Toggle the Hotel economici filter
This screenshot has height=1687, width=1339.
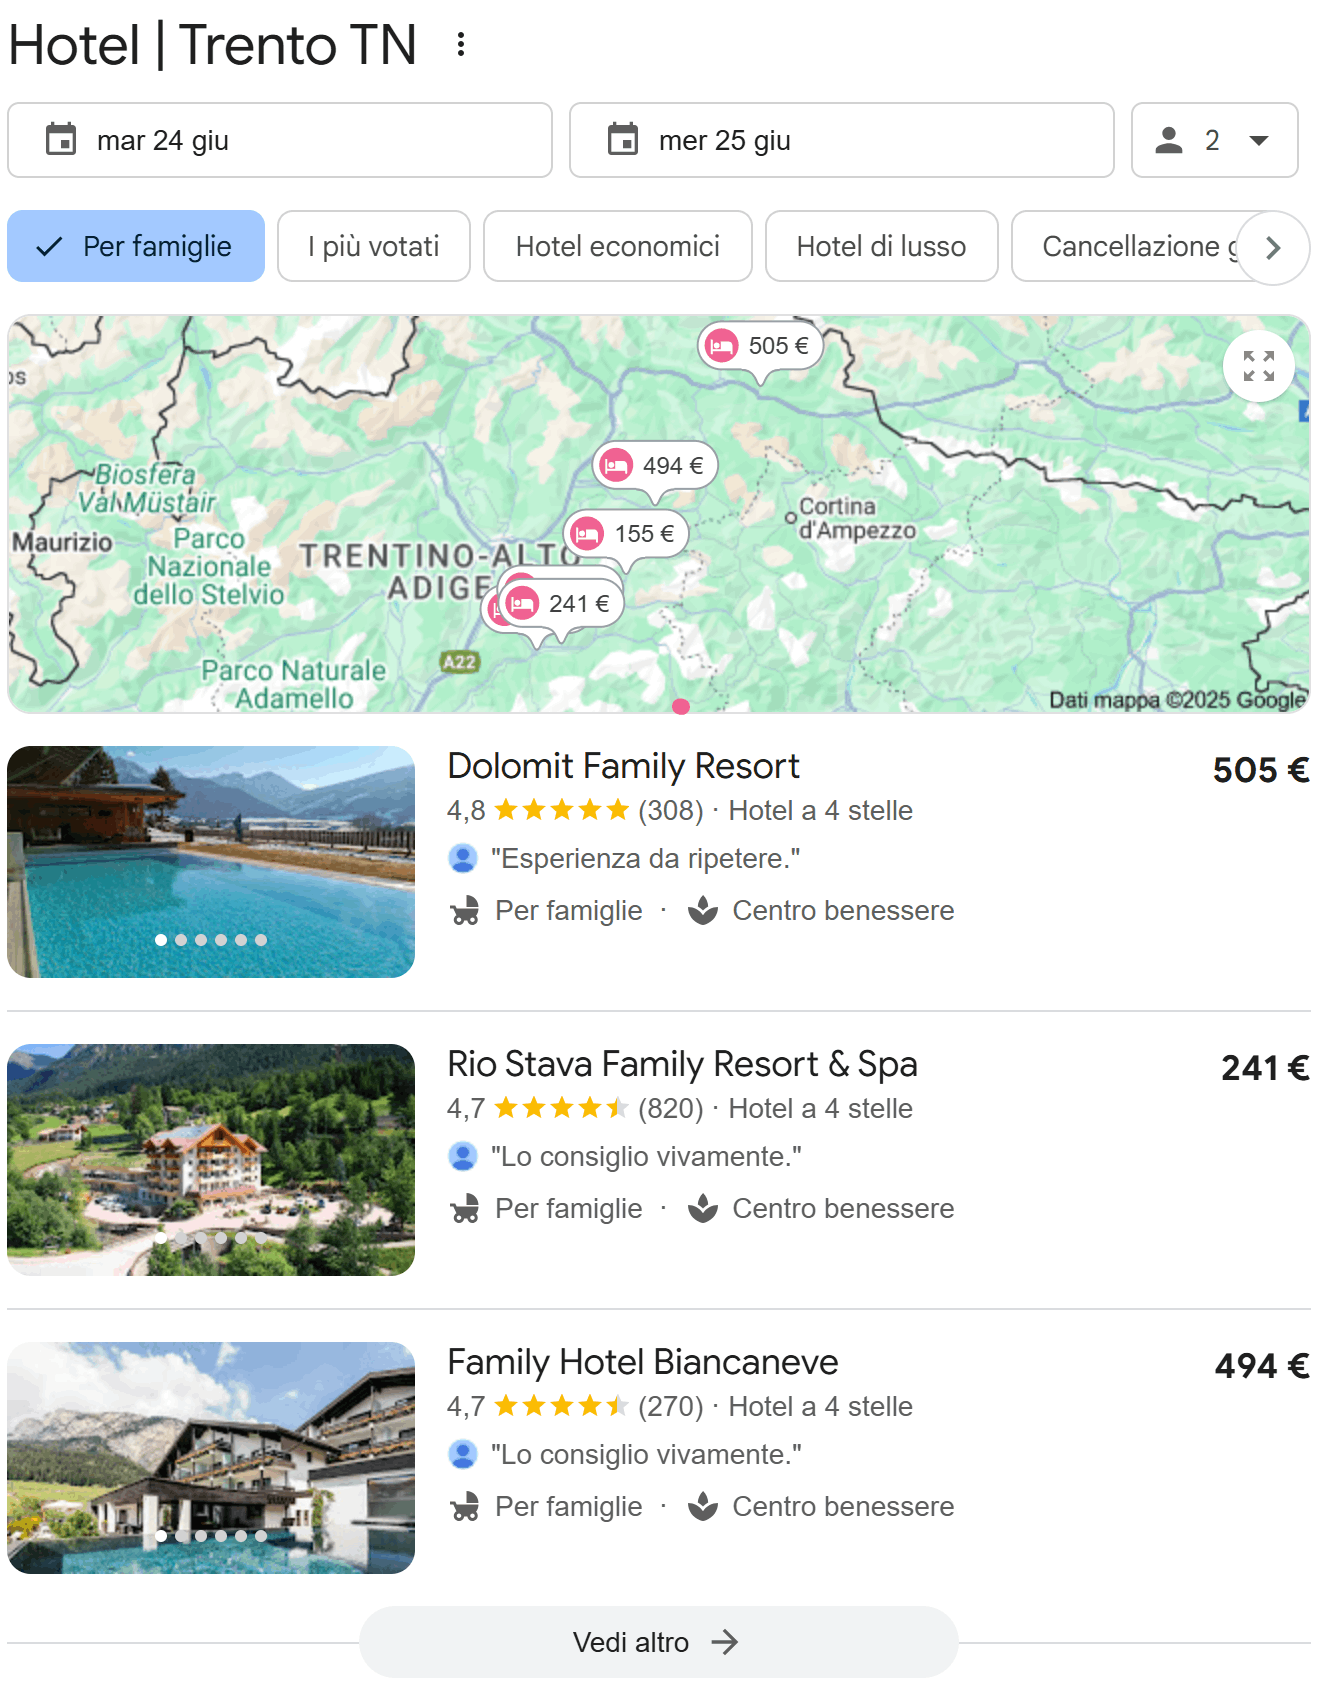[x=617, y=246]
